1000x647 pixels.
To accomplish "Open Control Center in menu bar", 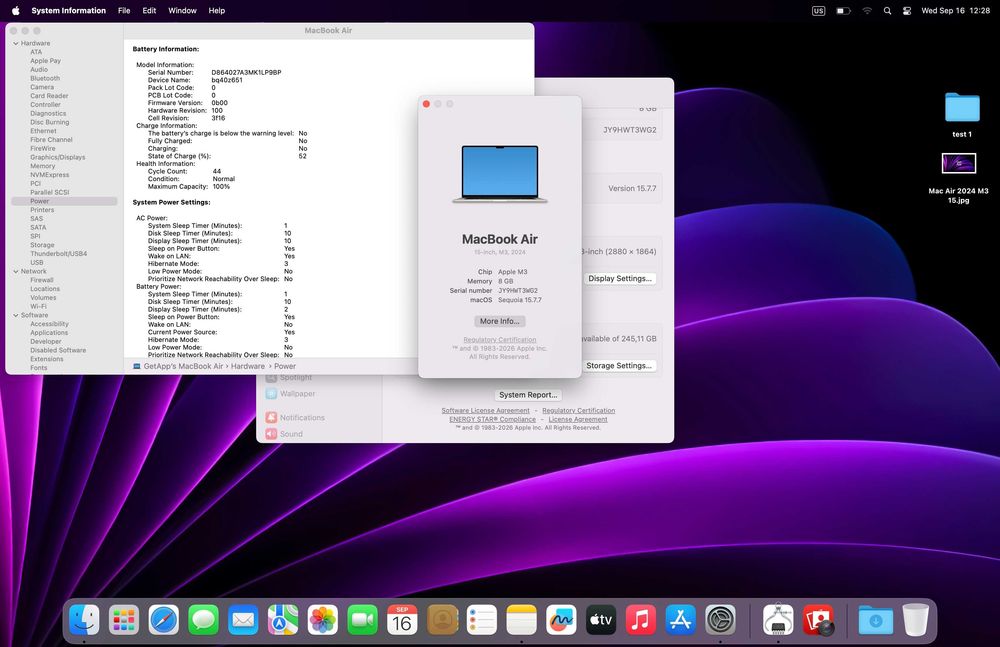I will (x=907, y=11).
